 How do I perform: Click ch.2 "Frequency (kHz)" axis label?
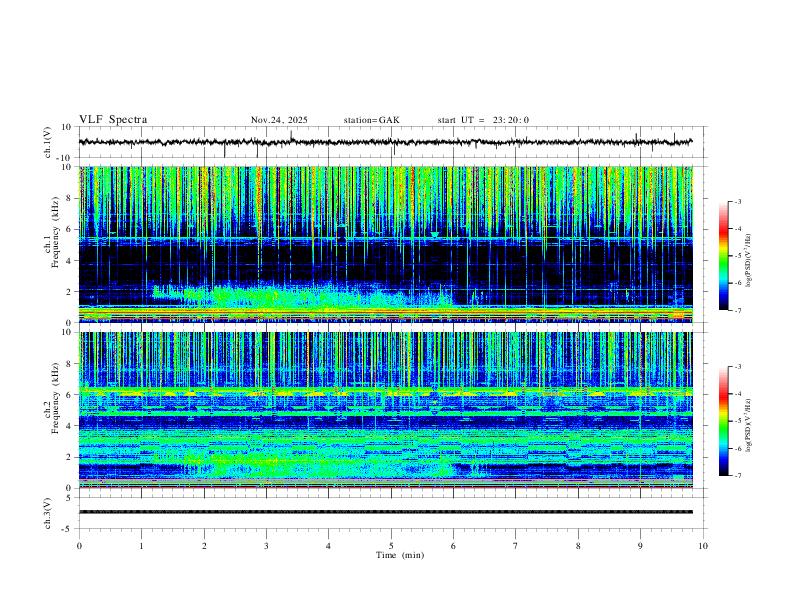tap(55, 398)
